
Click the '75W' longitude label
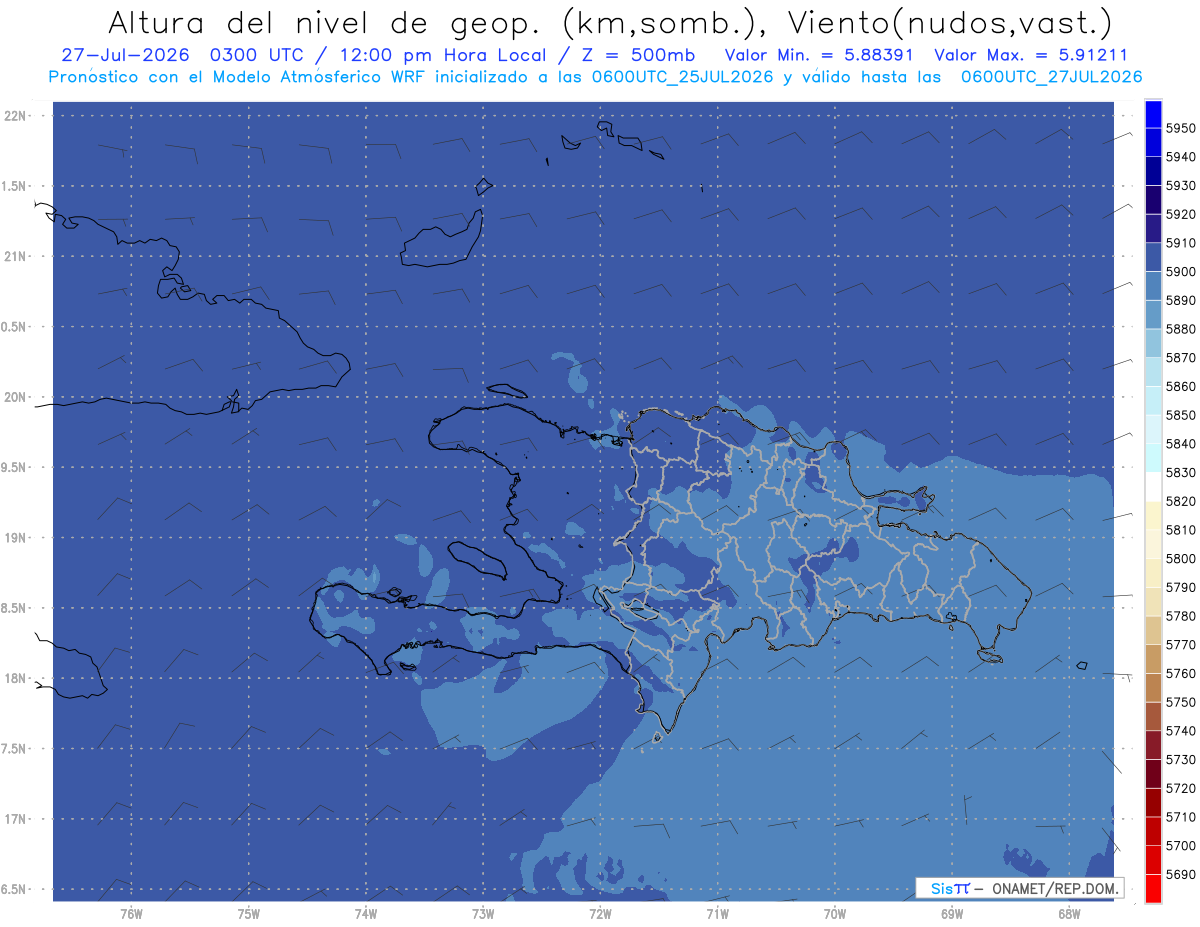(249, 913)
